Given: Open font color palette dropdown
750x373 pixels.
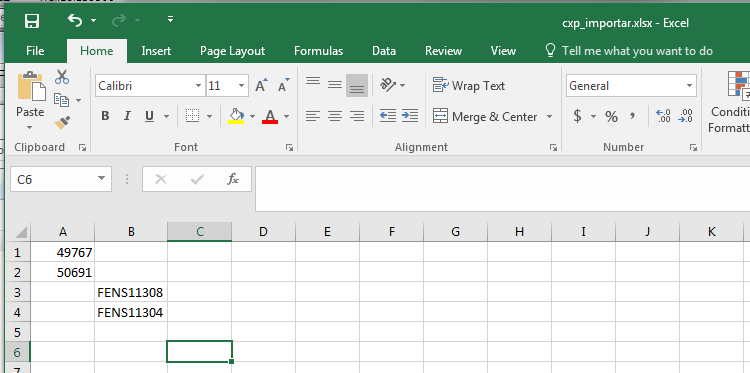Looking at the screenshot, I should [287, 116].
